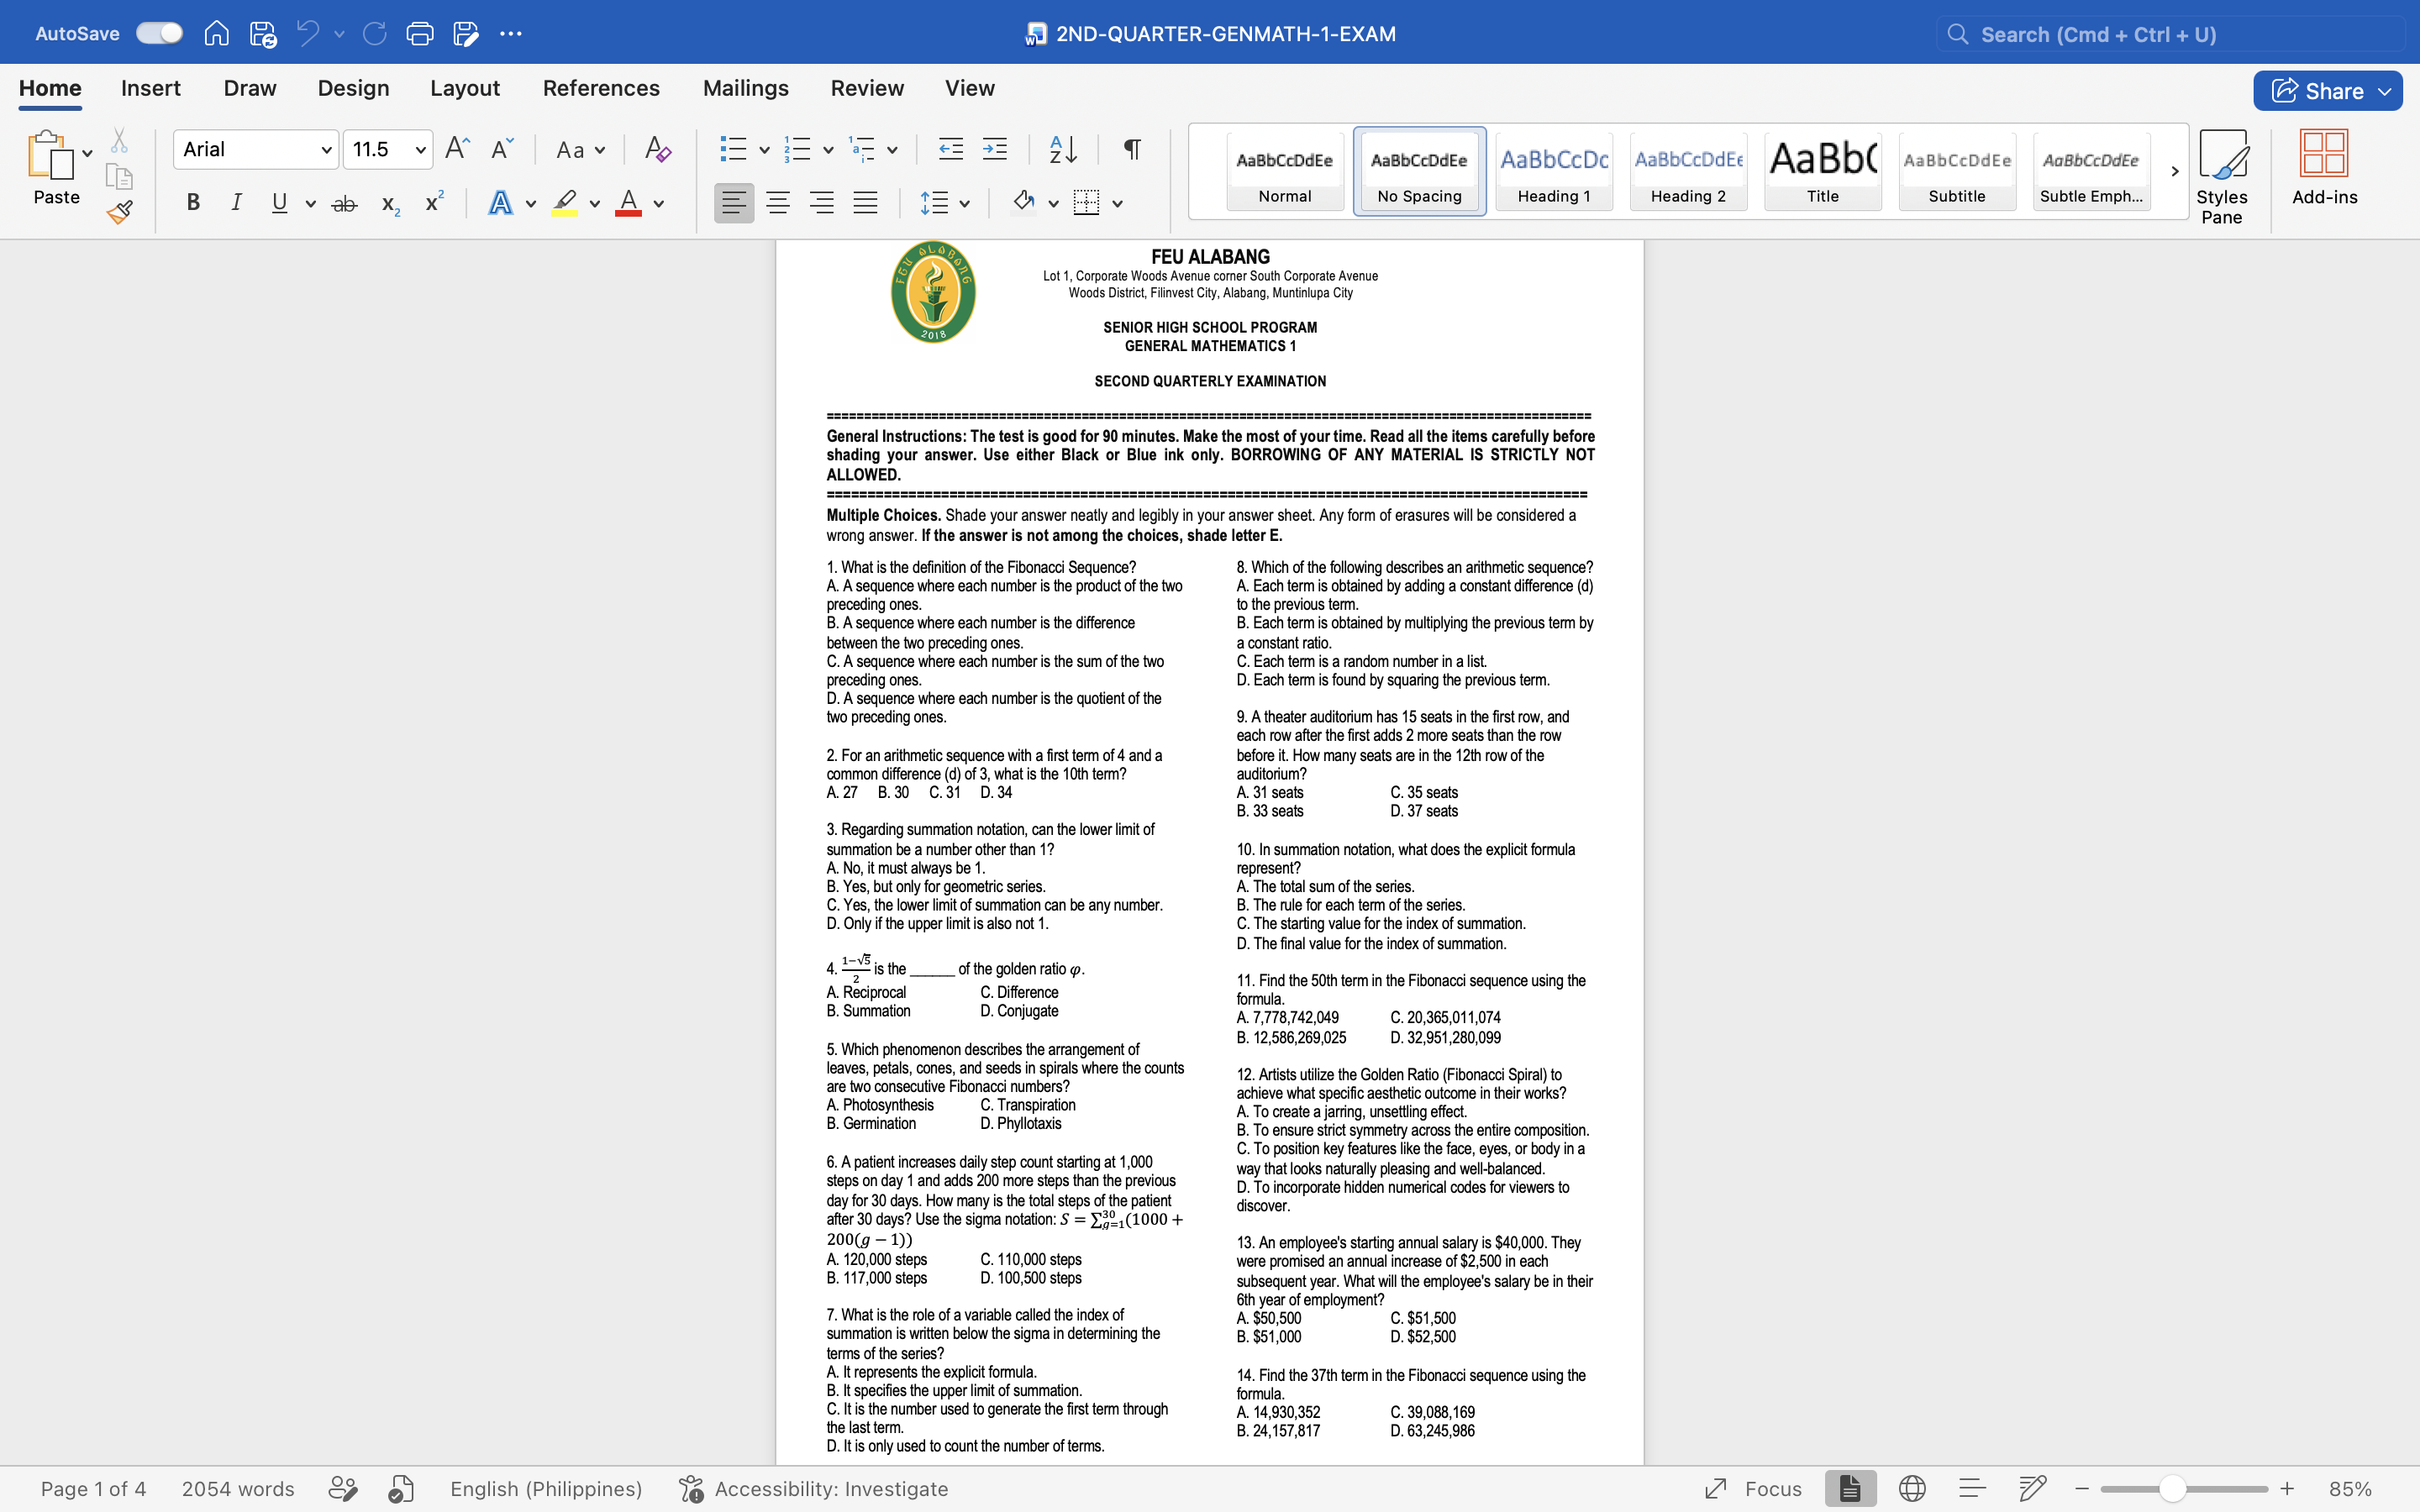Viewport: 2420px width, 1512px height.
Task: Open the Insert tab
Action: (x=151, y=88)
